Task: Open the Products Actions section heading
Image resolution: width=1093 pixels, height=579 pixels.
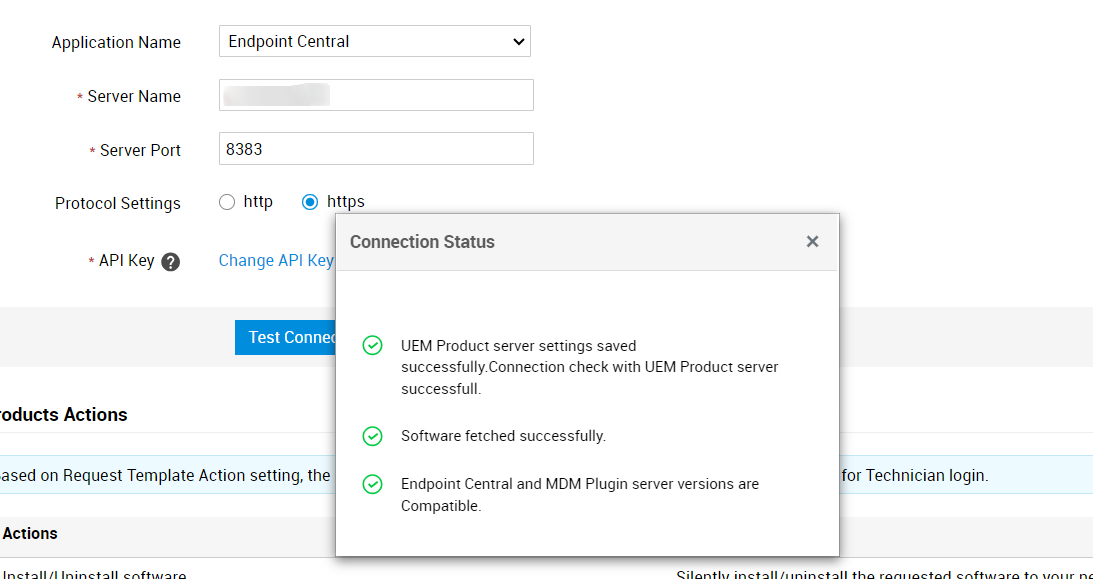Action: tap(63, 414)
